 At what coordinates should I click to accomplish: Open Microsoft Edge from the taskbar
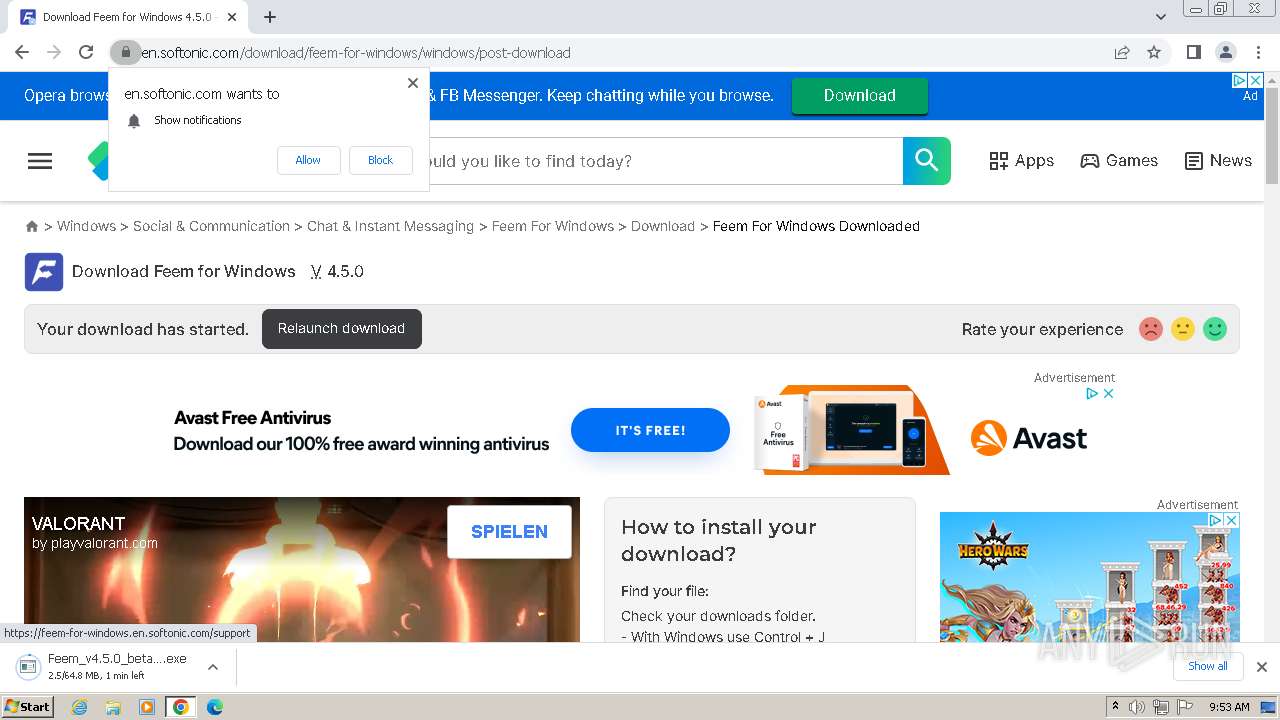click(x=215, y=707)
